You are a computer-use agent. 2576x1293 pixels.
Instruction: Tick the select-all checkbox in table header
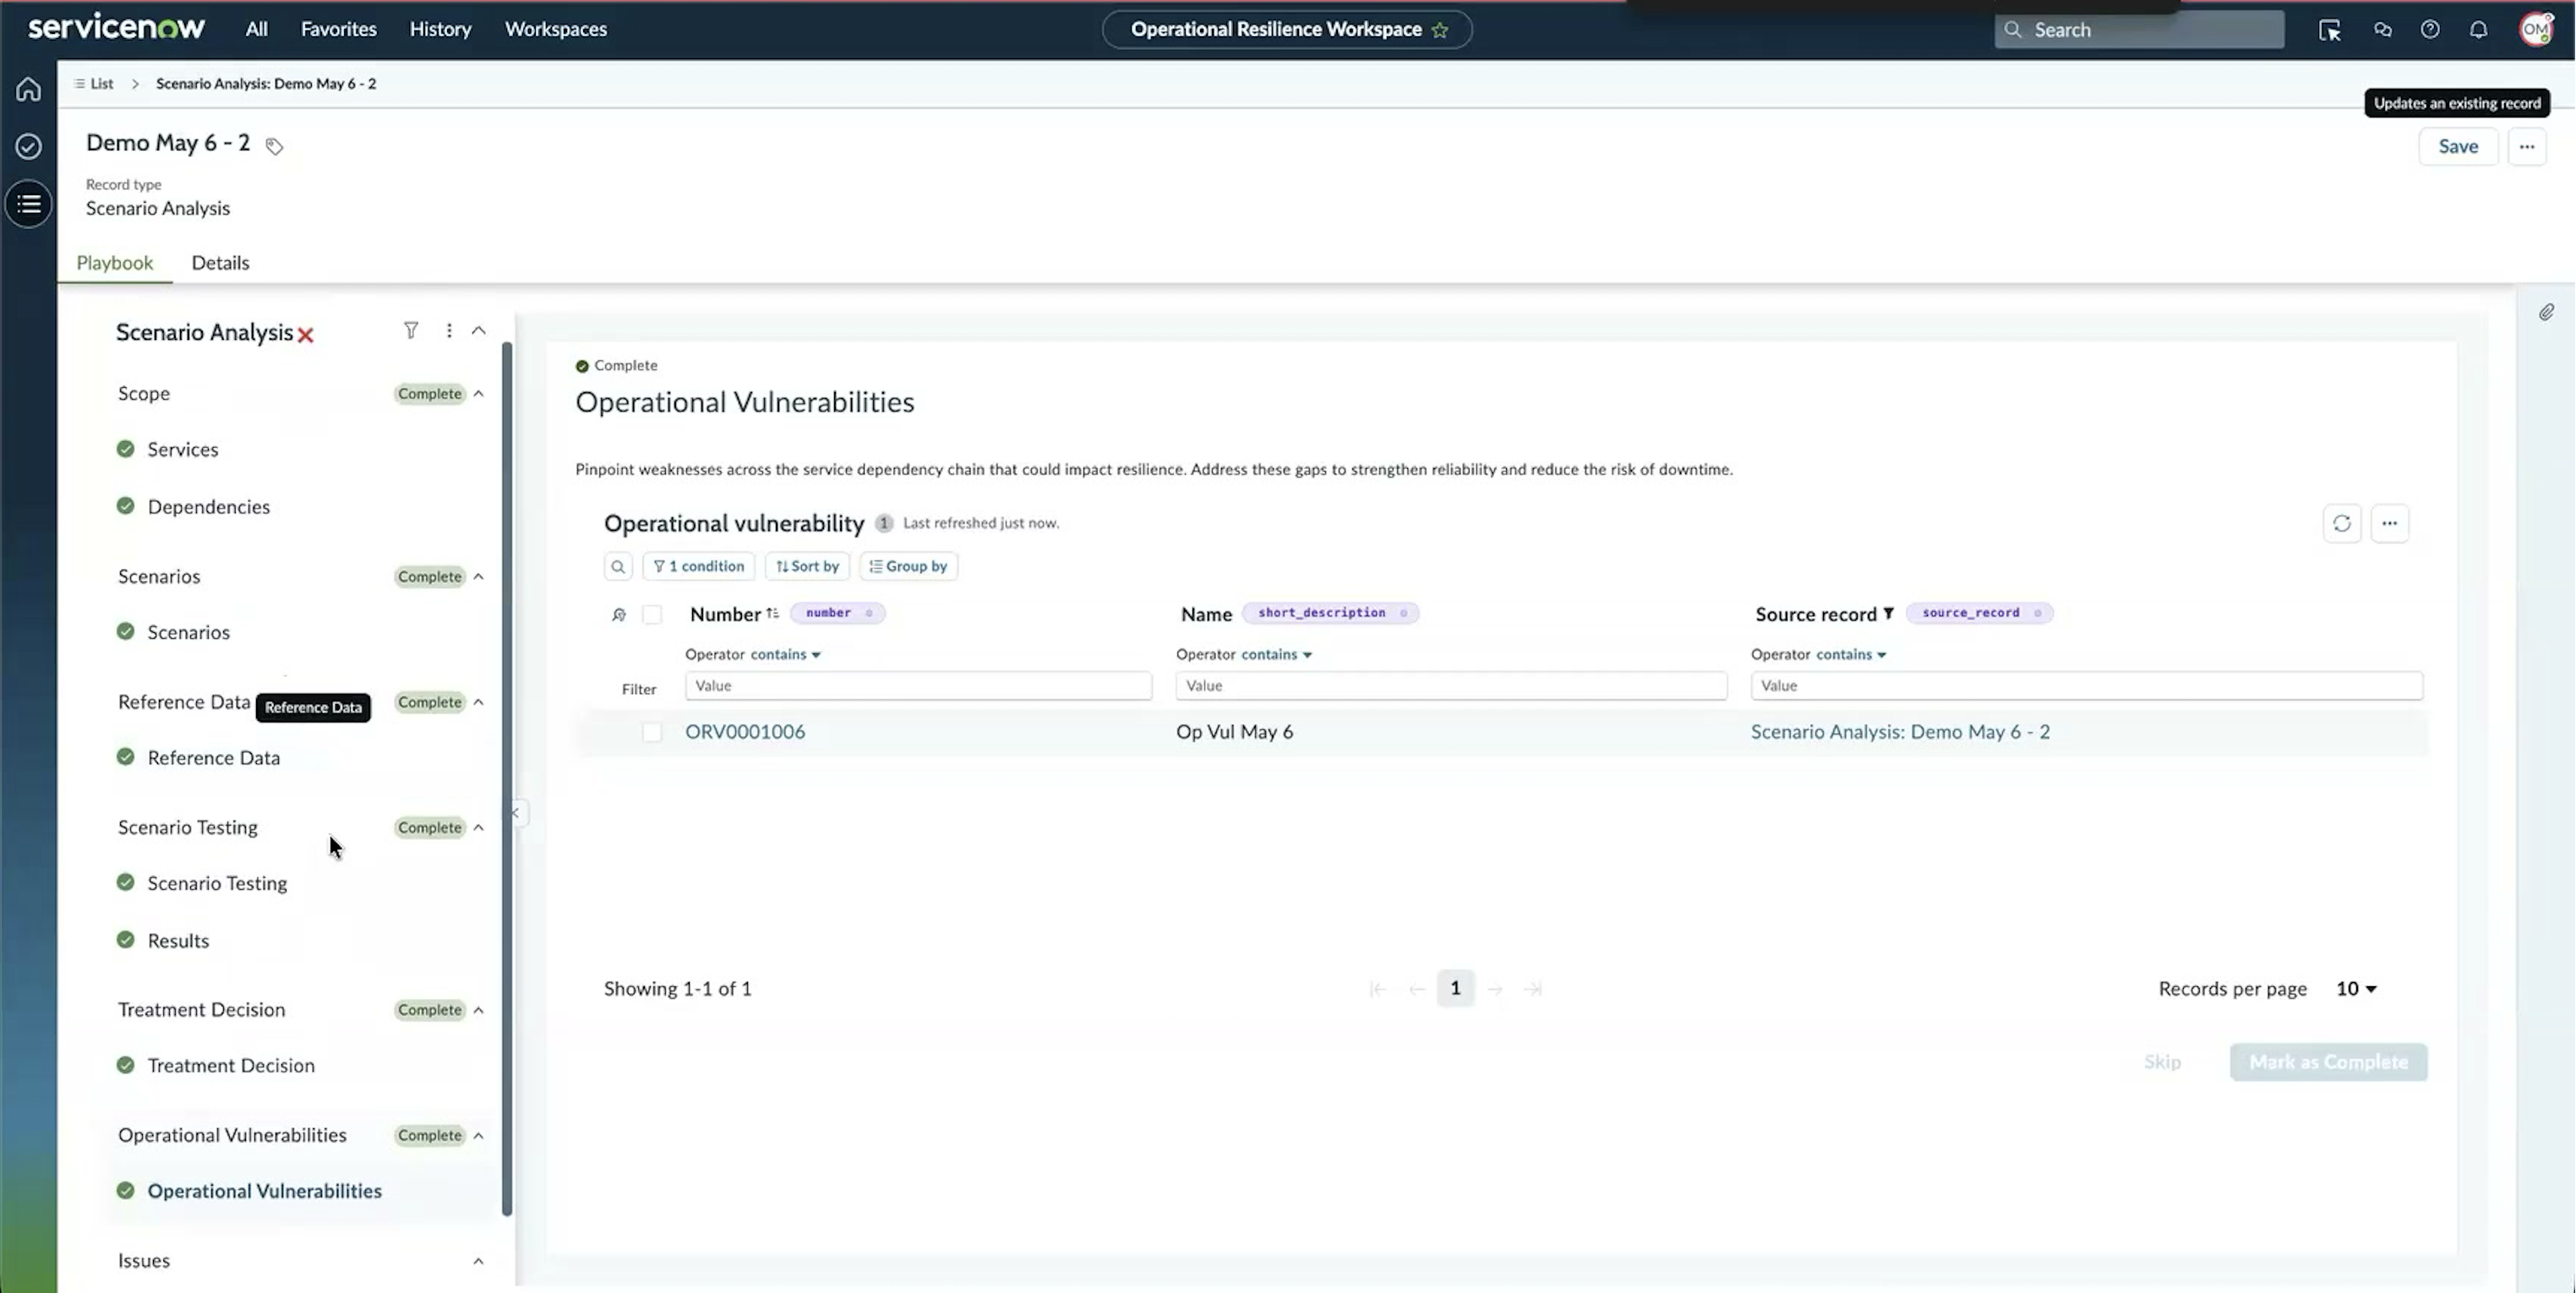(652, 614)
